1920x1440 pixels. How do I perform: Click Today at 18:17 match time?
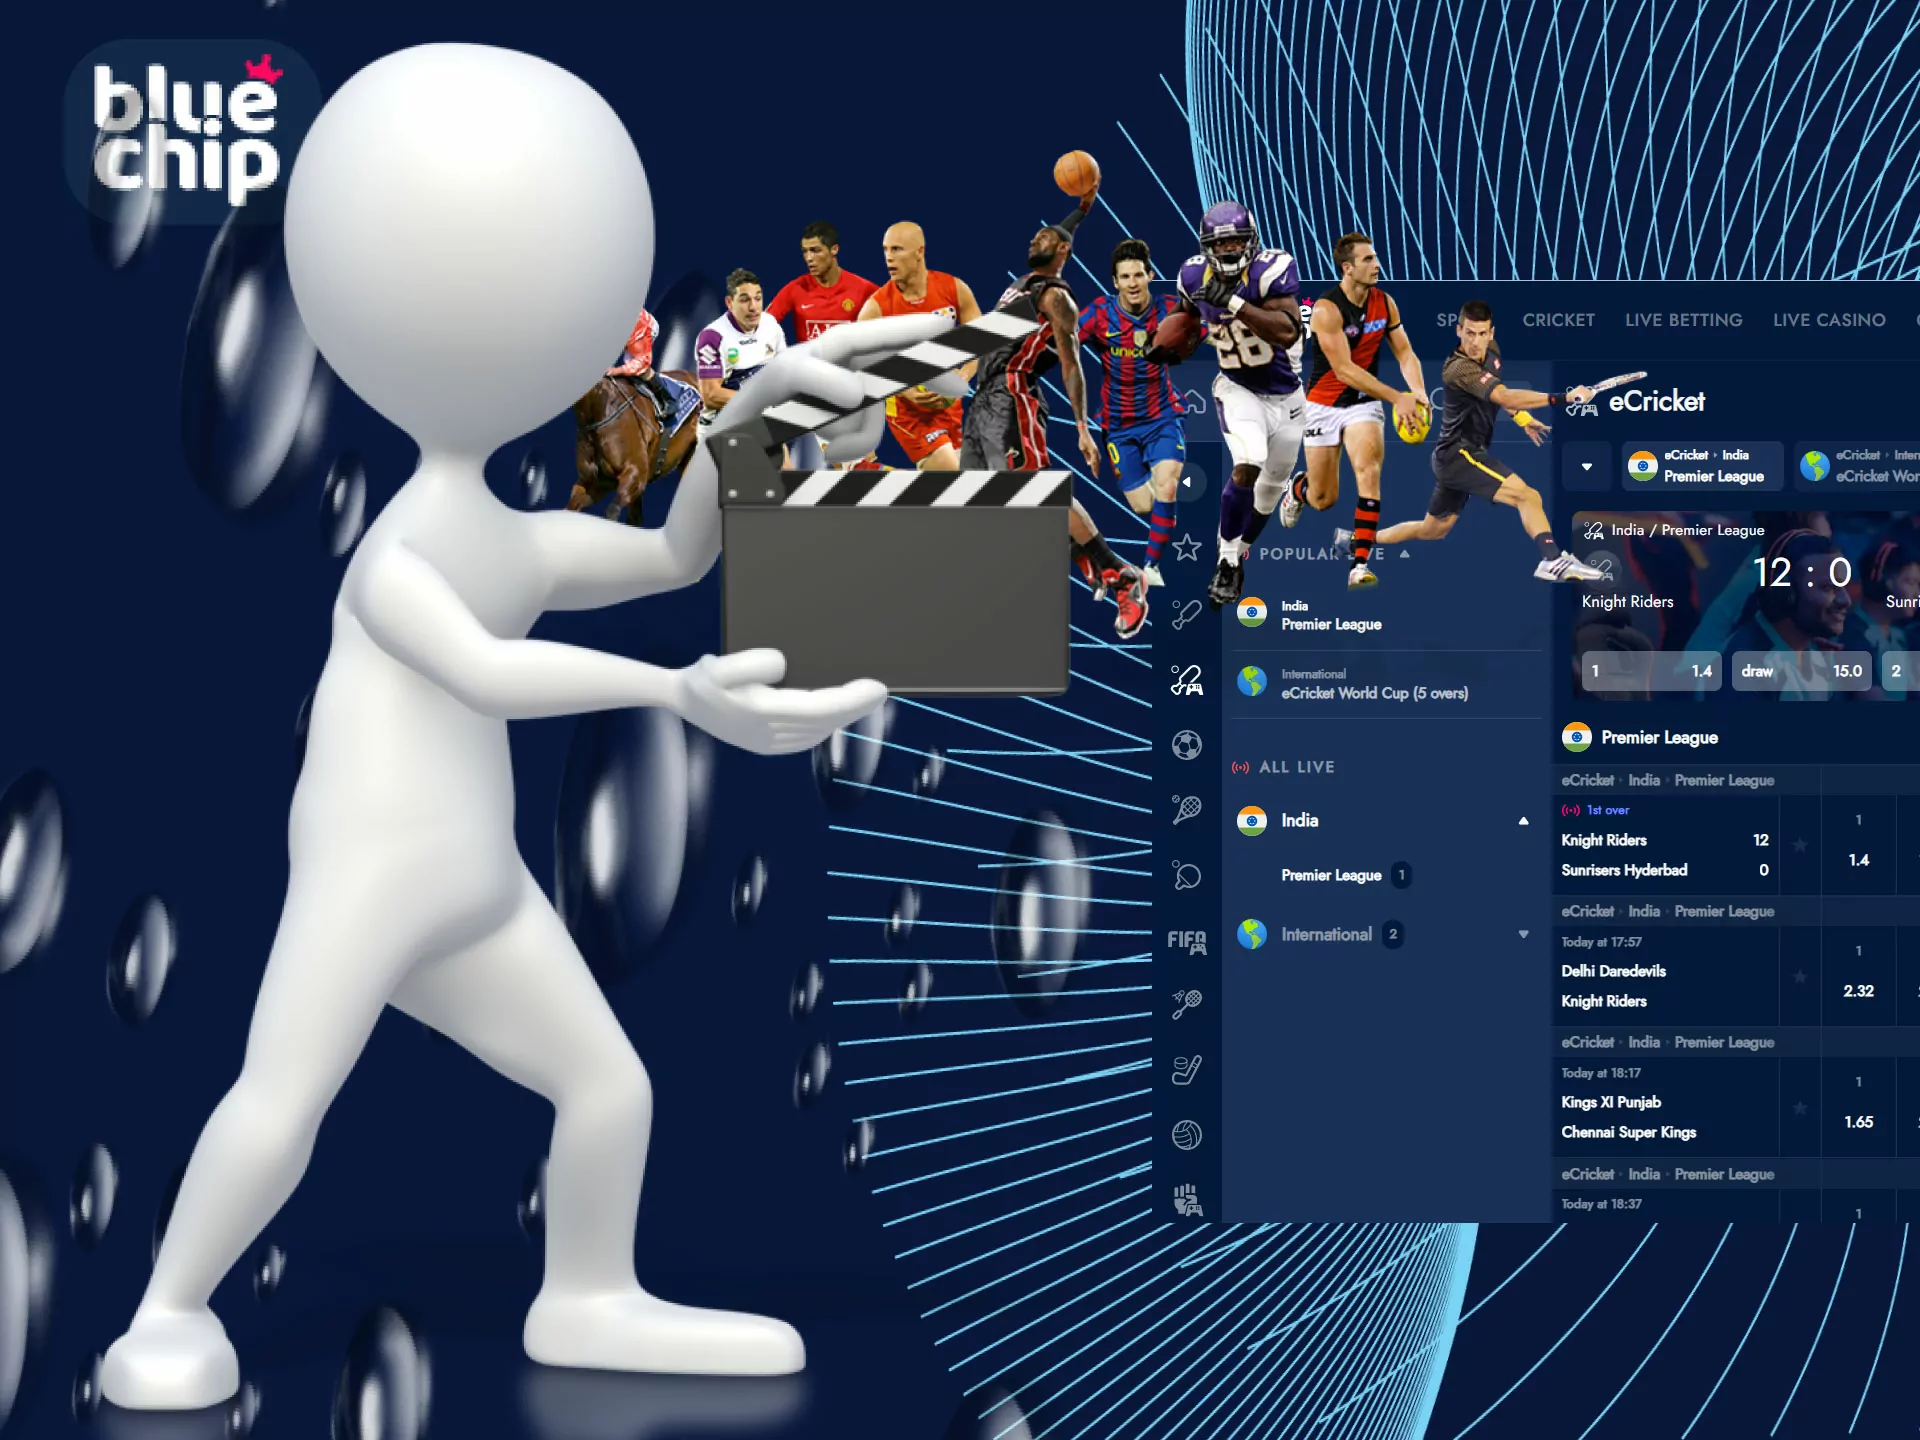pyautogui.click(x=1601, y=1073)
